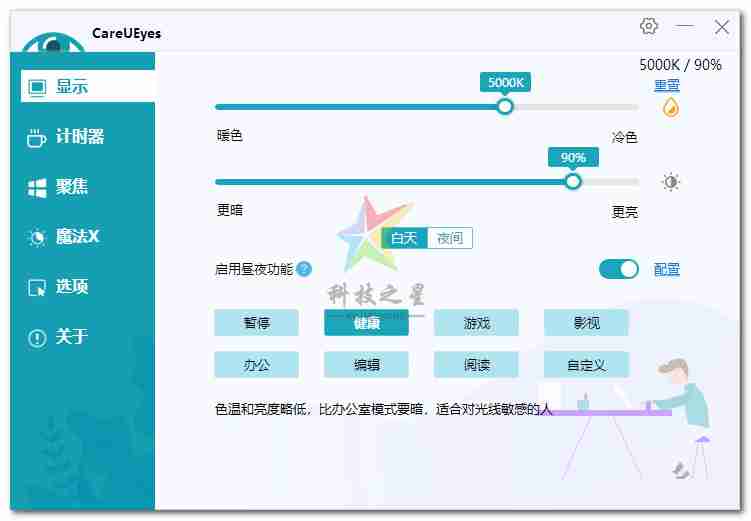The width and height of the screenshot is (751, 521).
Task: Choose the 游戏 game preset
Action: point(476,323)
